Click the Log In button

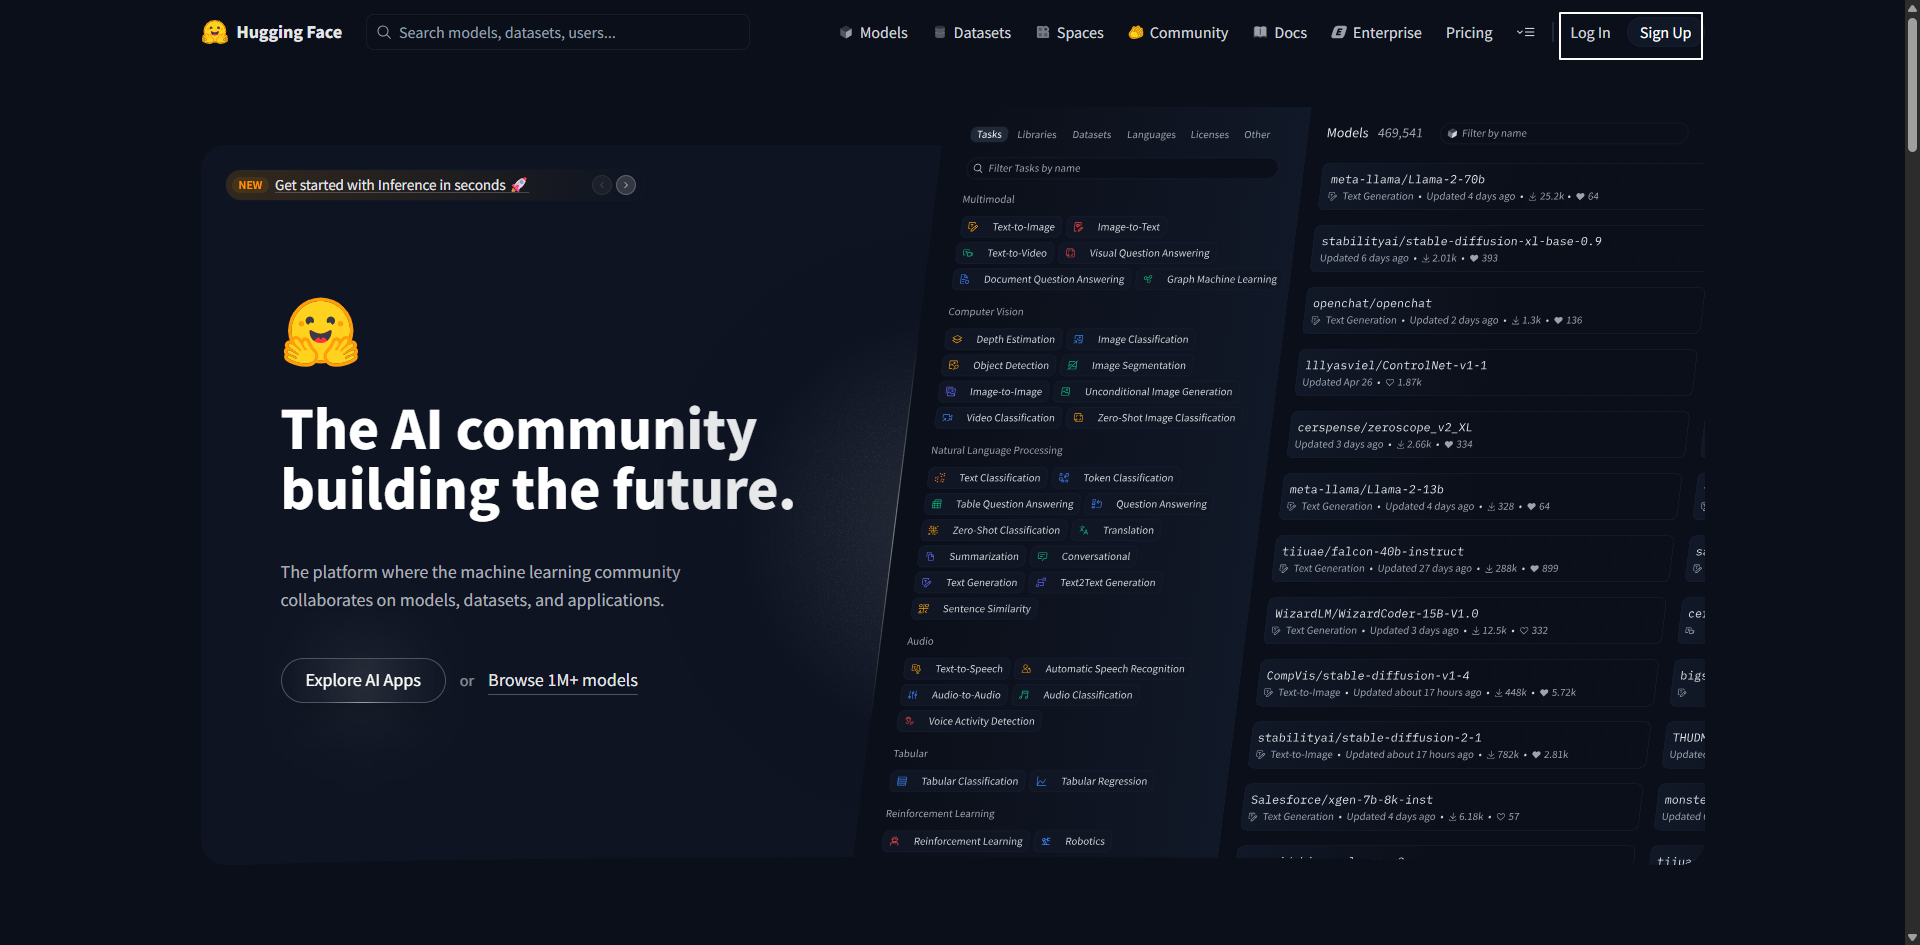coord(1590,33)
